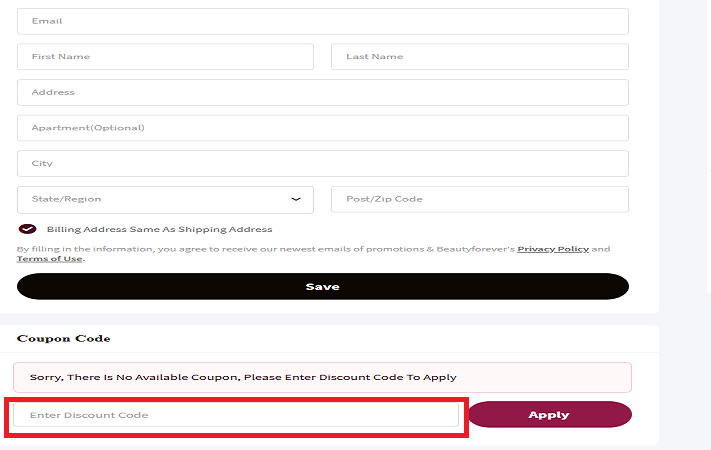Select the Address text box

322,93
